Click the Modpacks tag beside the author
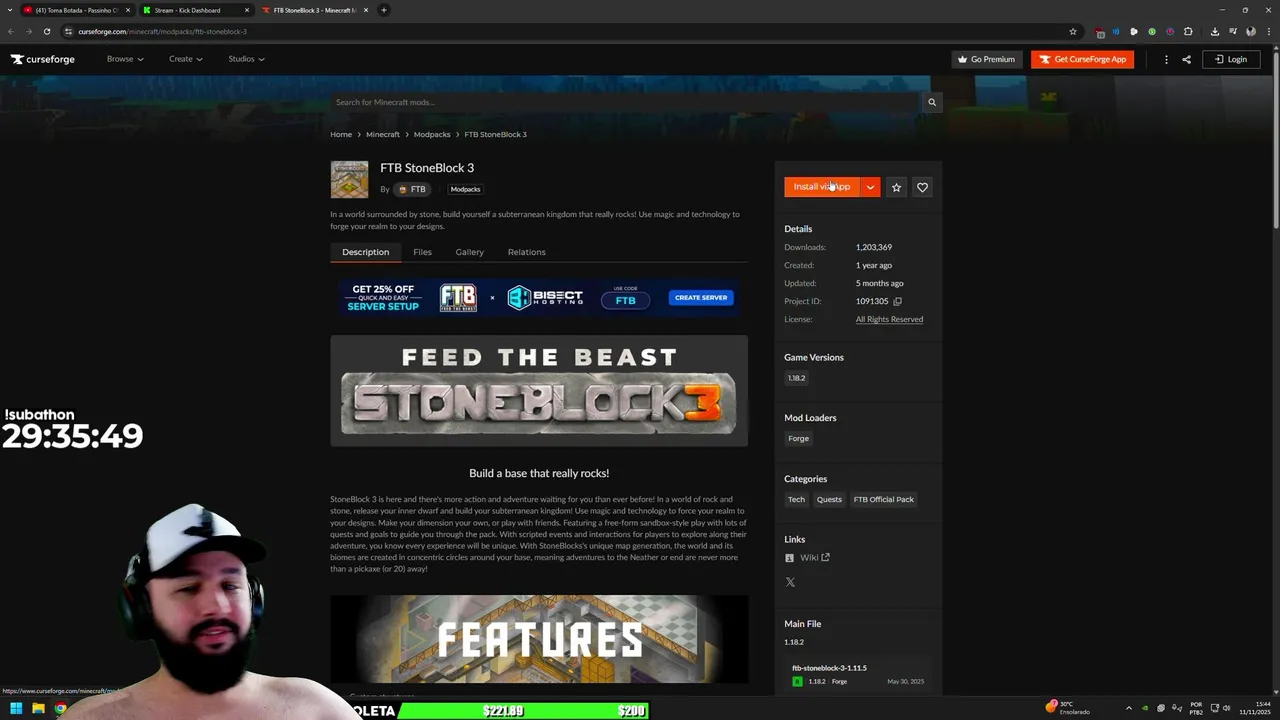Viewport: 1280px width, 720px height. pos(465,189)
